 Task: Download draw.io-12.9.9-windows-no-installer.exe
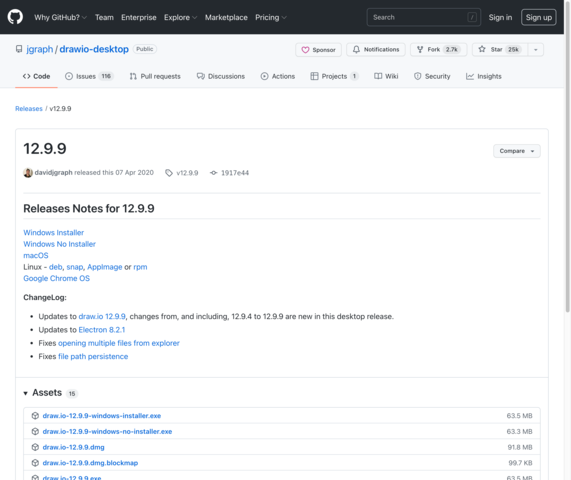click(x=107, y=431)
